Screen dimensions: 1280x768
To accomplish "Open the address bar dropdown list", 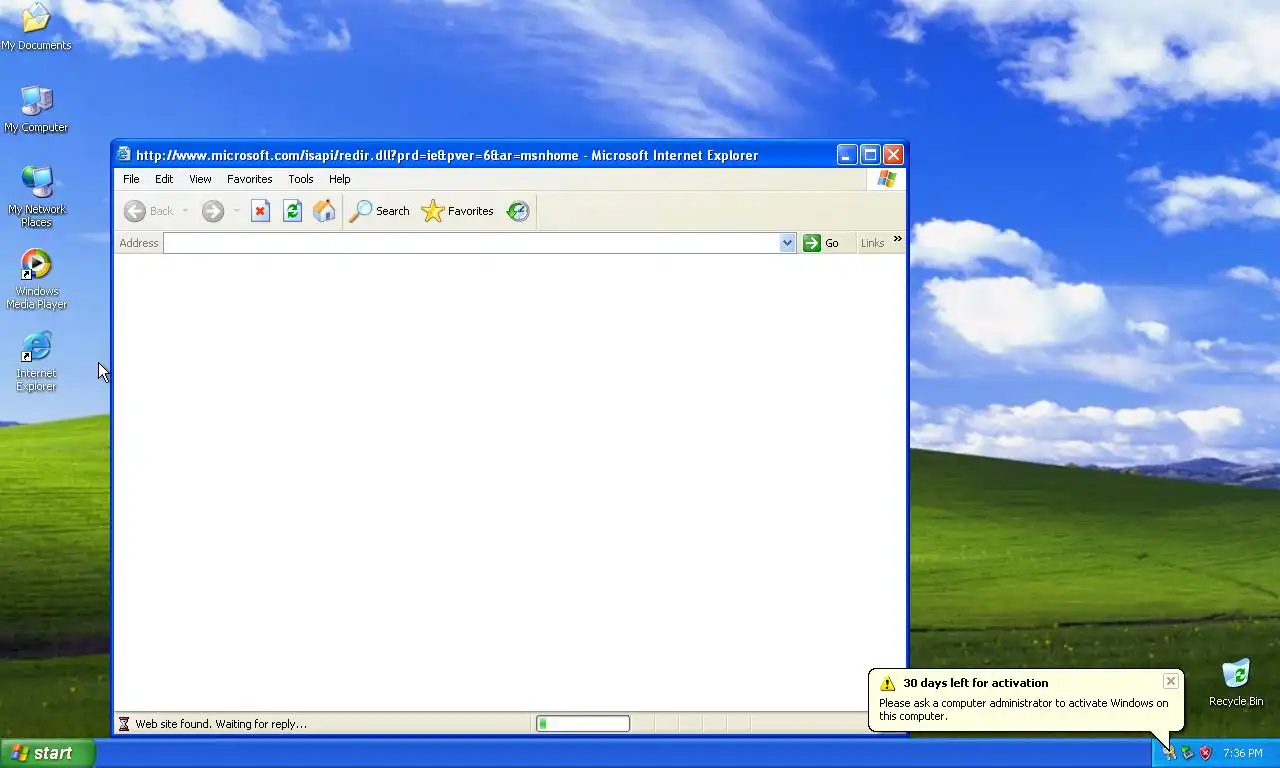I will [787, 243].
